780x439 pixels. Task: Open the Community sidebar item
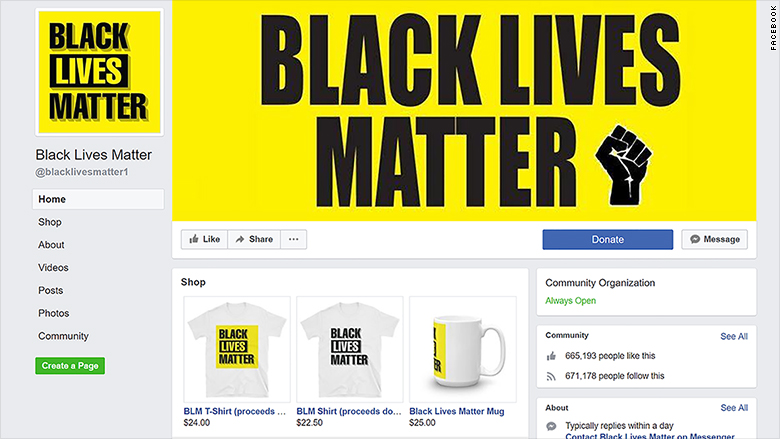(63, 336)
